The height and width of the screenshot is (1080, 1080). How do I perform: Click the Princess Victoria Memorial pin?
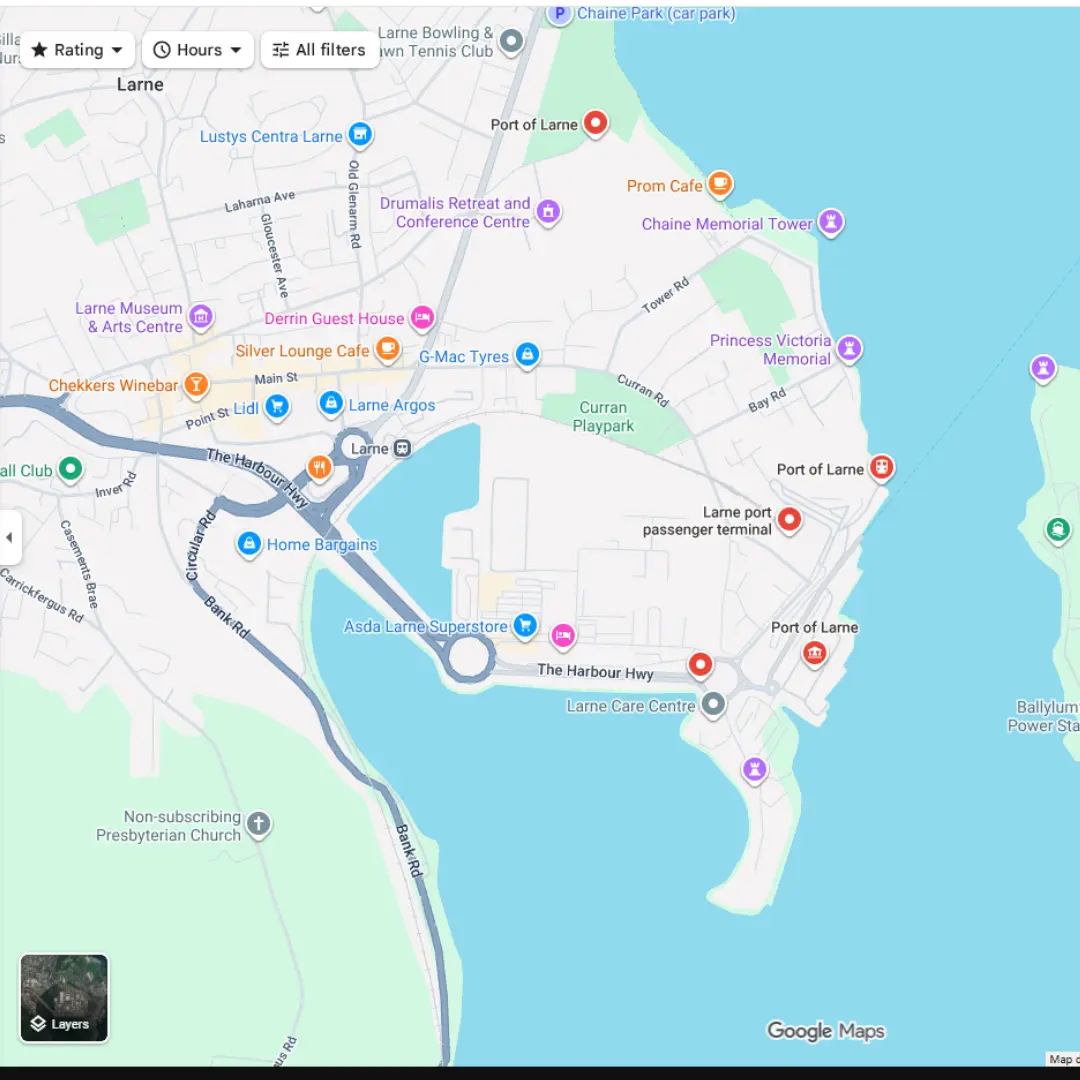[849, 349]
